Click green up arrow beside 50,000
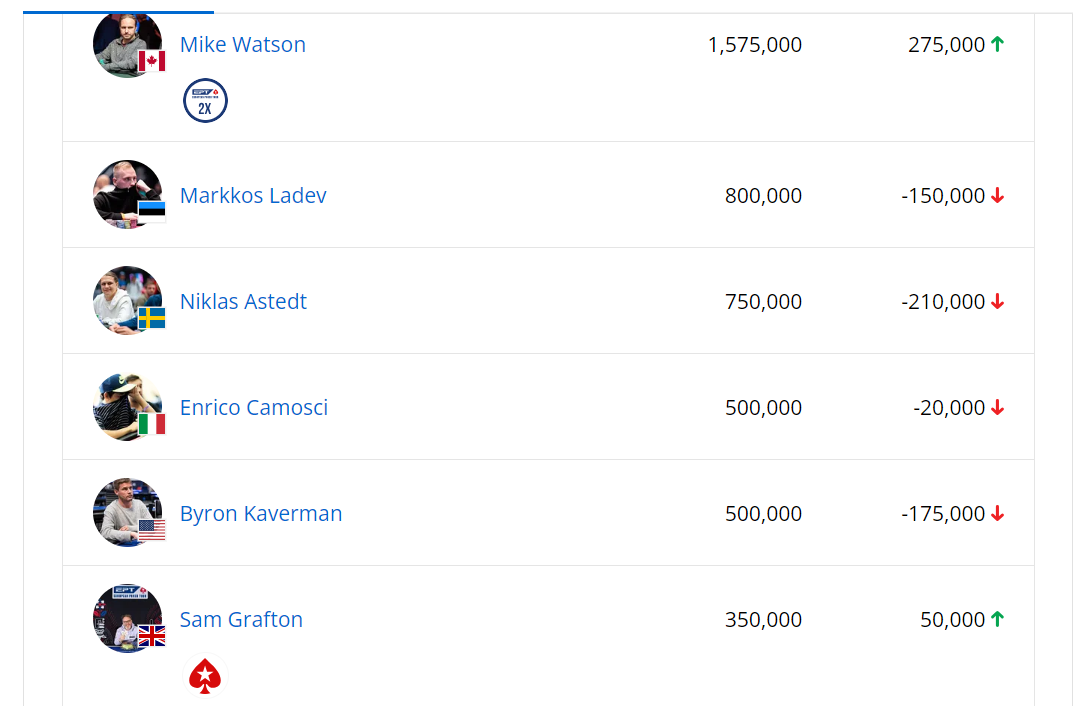Image resolution: width=1078 pixels, height=706 pixels. tap(997, 619)
